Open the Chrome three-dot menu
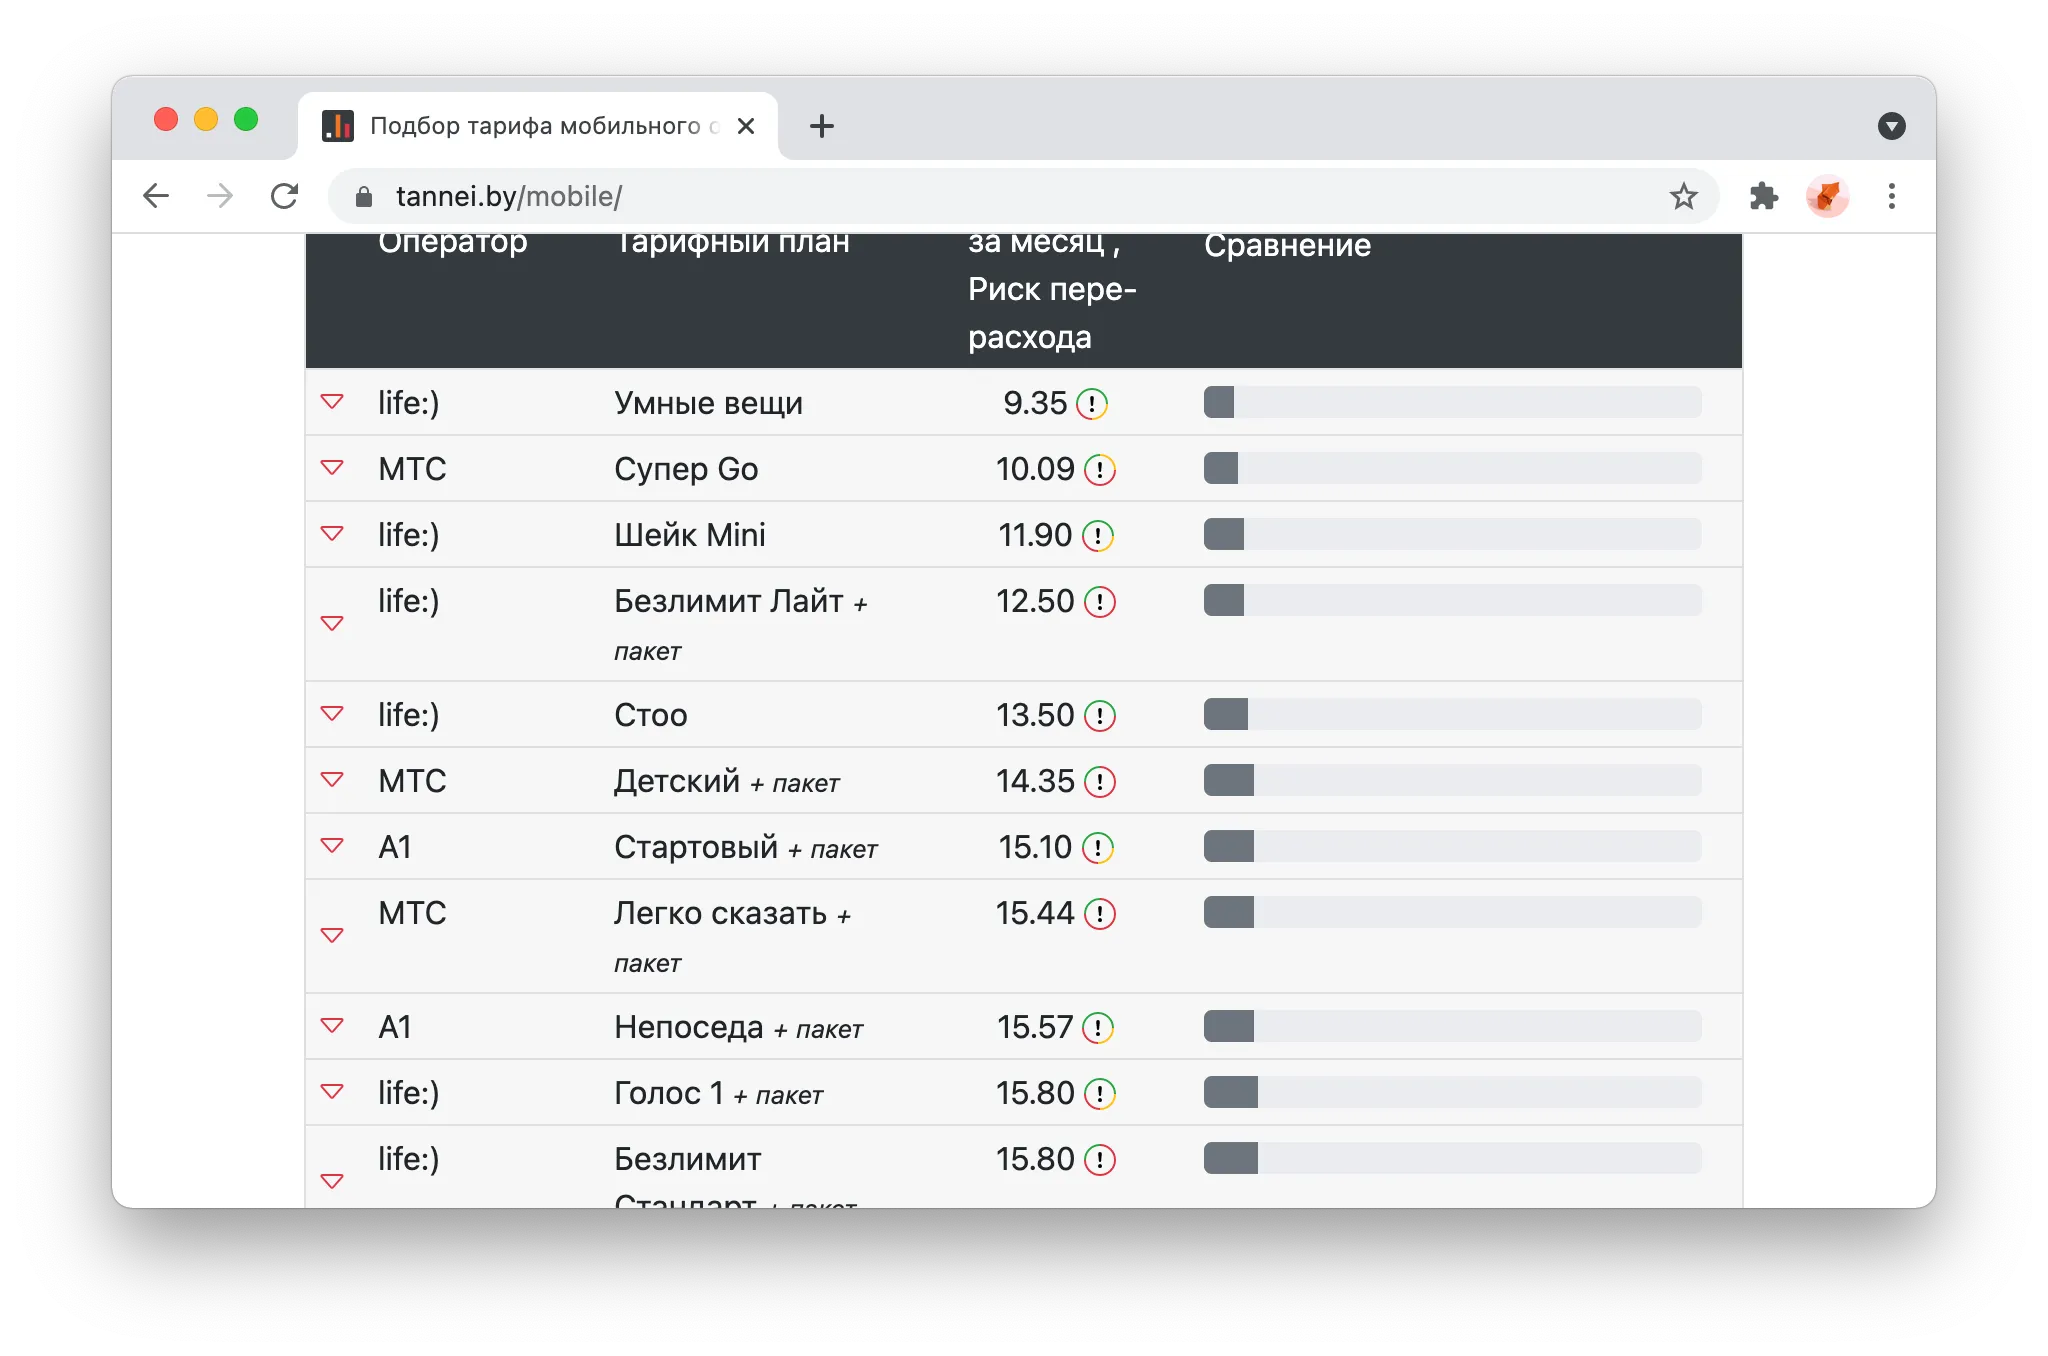The height and width of the screenshot is (1356, 2048). pyautogui.click(x=1892, y=196)
